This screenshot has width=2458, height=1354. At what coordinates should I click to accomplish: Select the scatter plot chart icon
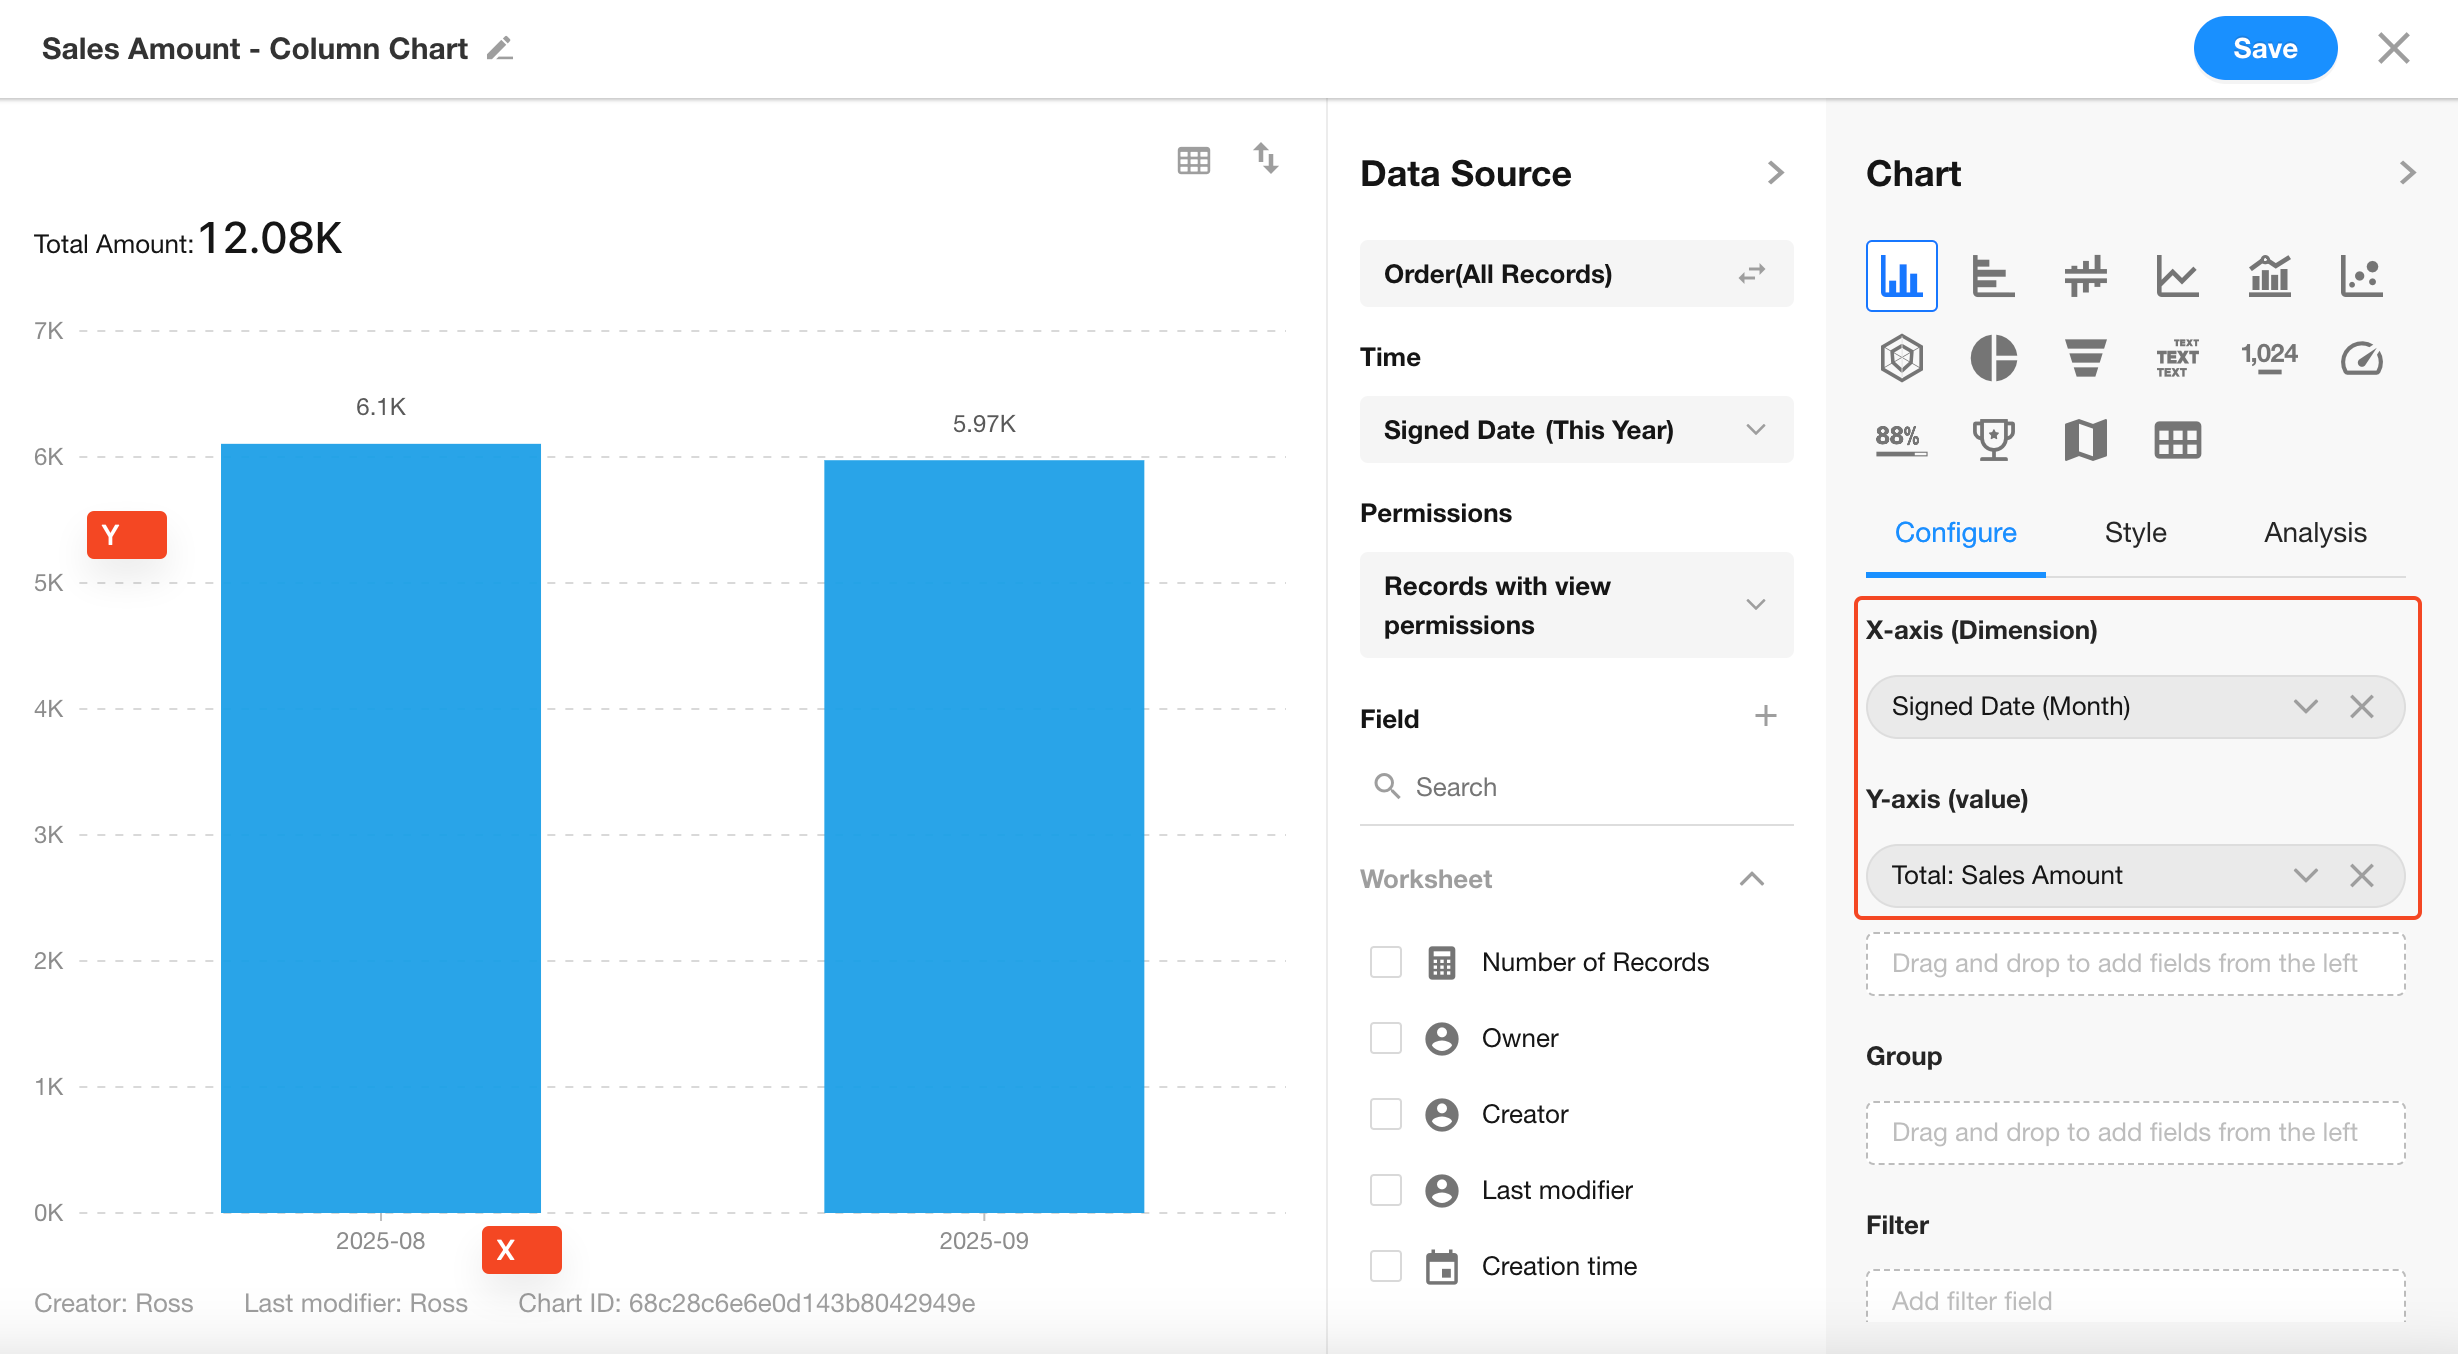click(x=2361, y=276)
